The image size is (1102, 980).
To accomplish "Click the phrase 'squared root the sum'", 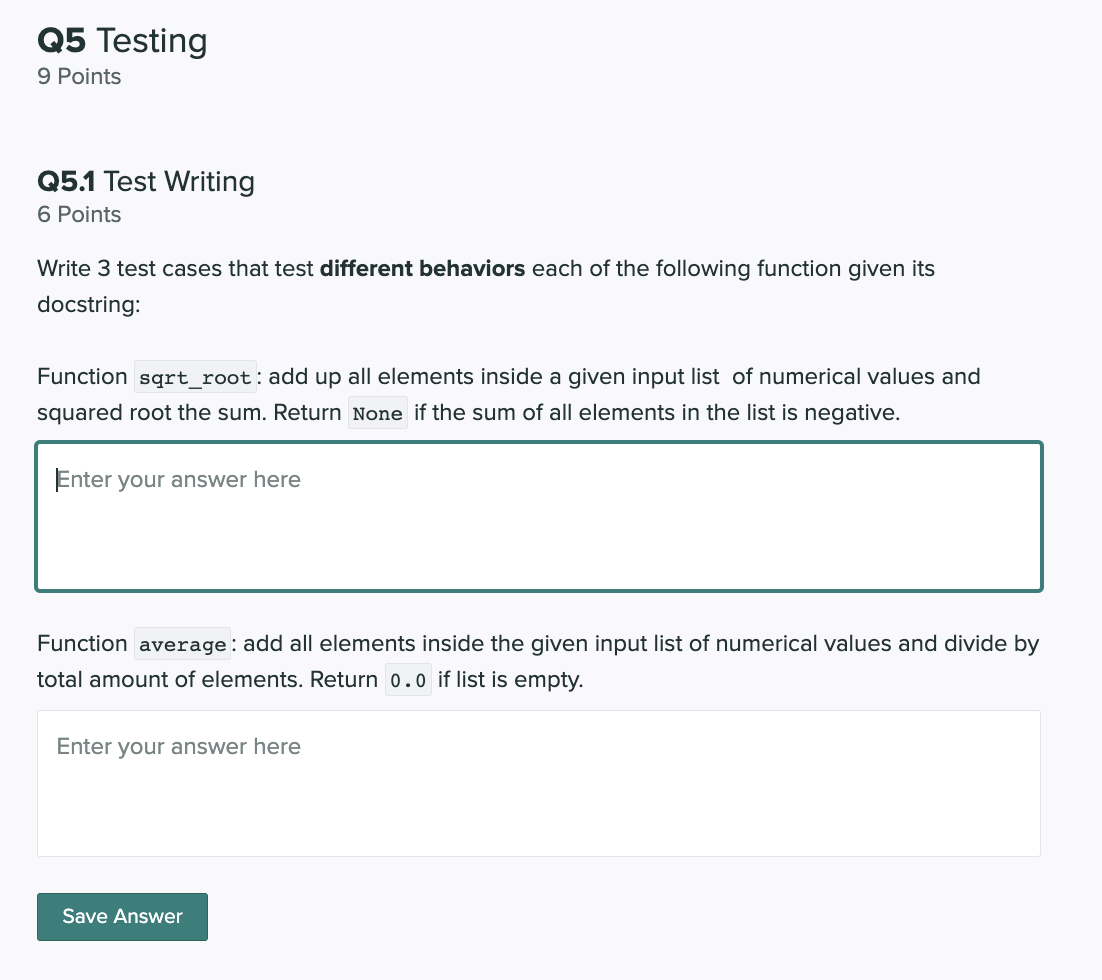I will (152, 413).
